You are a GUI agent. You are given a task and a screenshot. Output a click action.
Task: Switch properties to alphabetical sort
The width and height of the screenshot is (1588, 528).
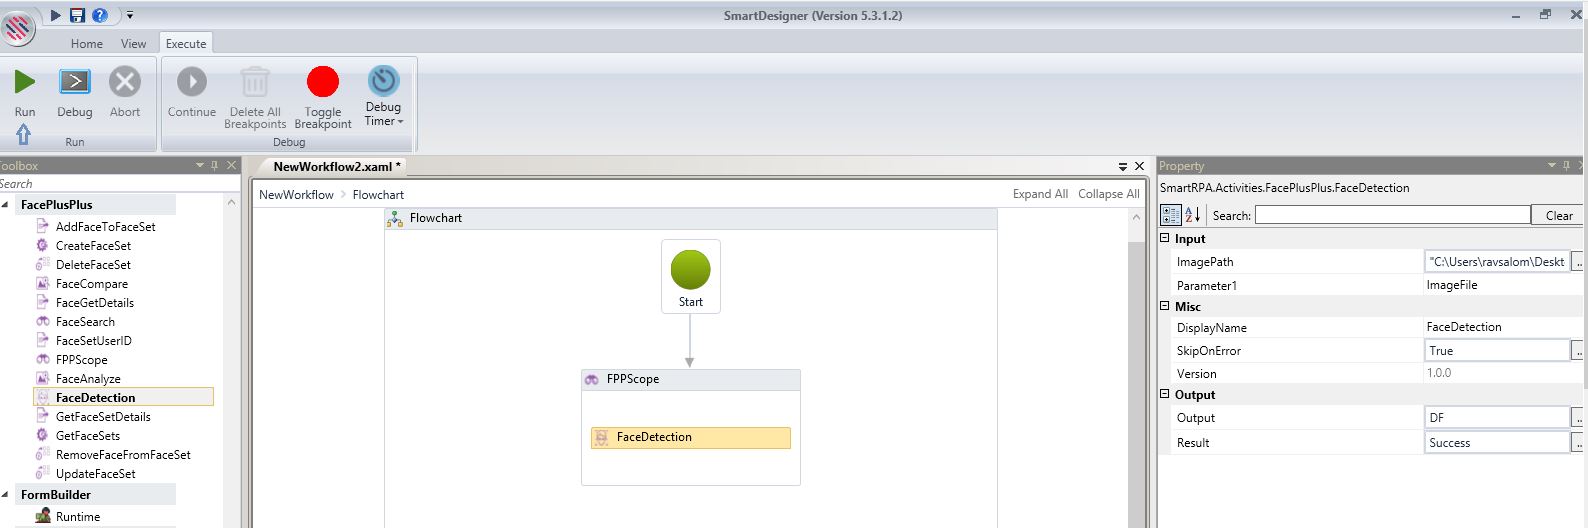tap(1192, 215)
